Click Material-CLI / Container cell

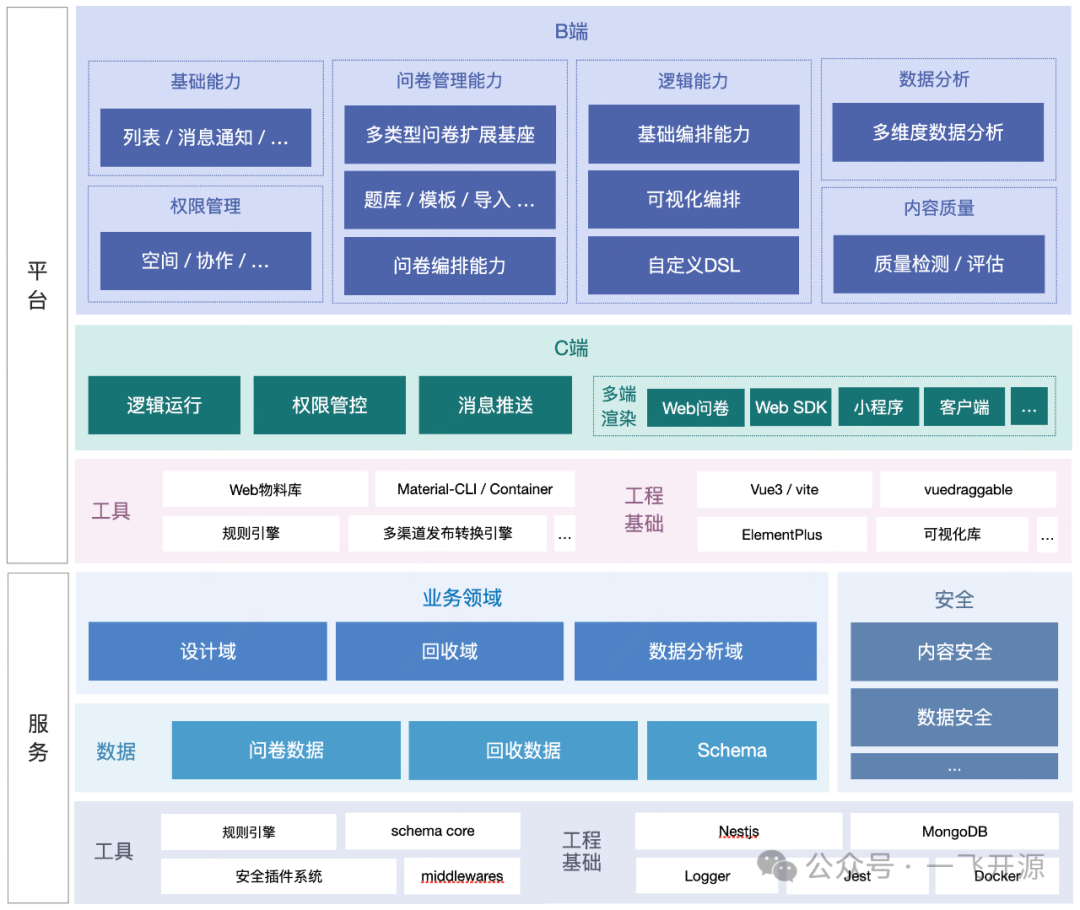click(475, 489)
